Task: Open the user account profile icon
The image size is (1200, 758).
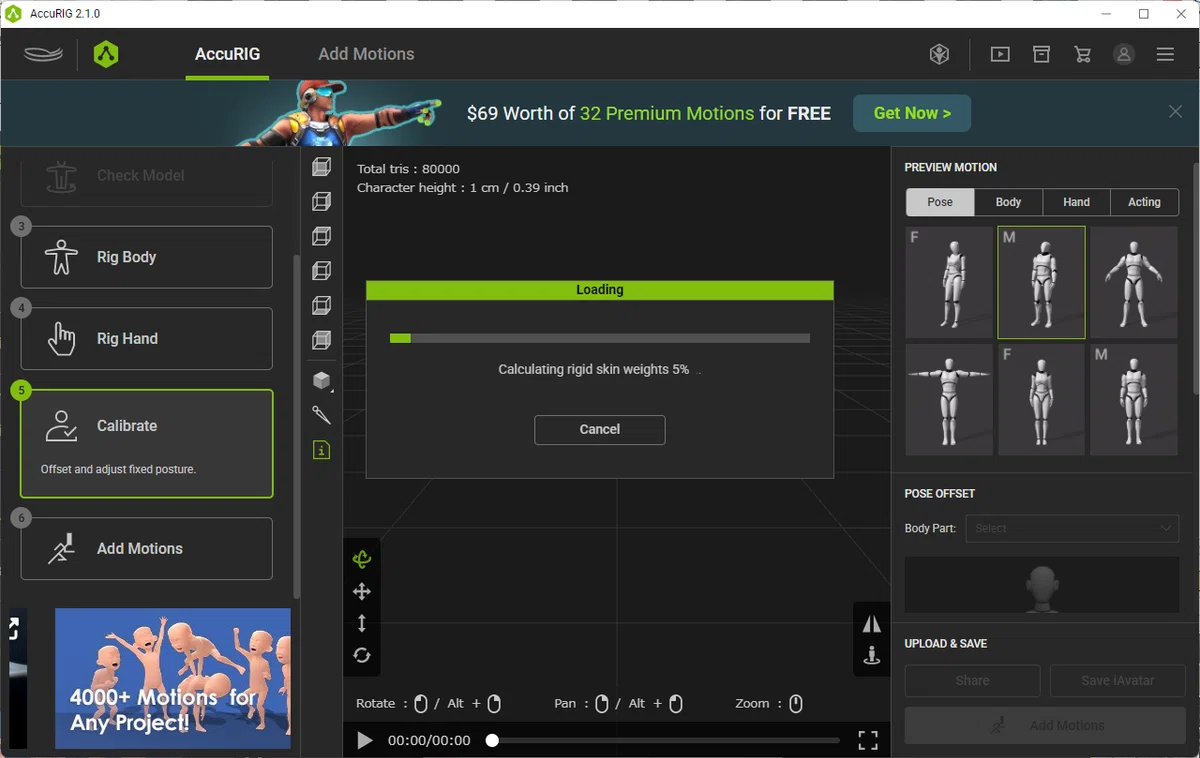Action: [x=1124, y=55]
